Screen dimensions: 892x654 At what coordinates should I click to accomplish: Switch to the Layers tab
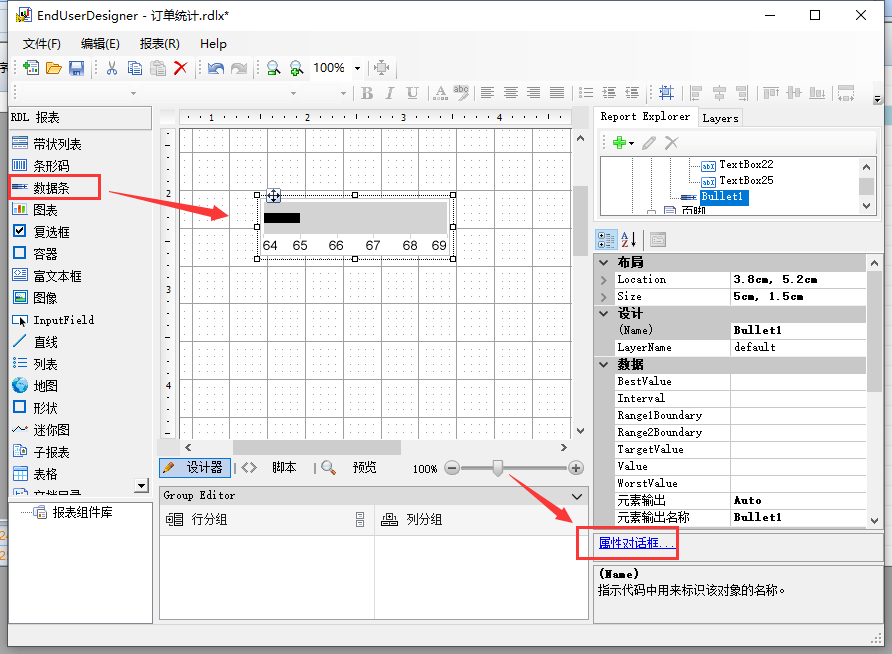pos(720,118)
